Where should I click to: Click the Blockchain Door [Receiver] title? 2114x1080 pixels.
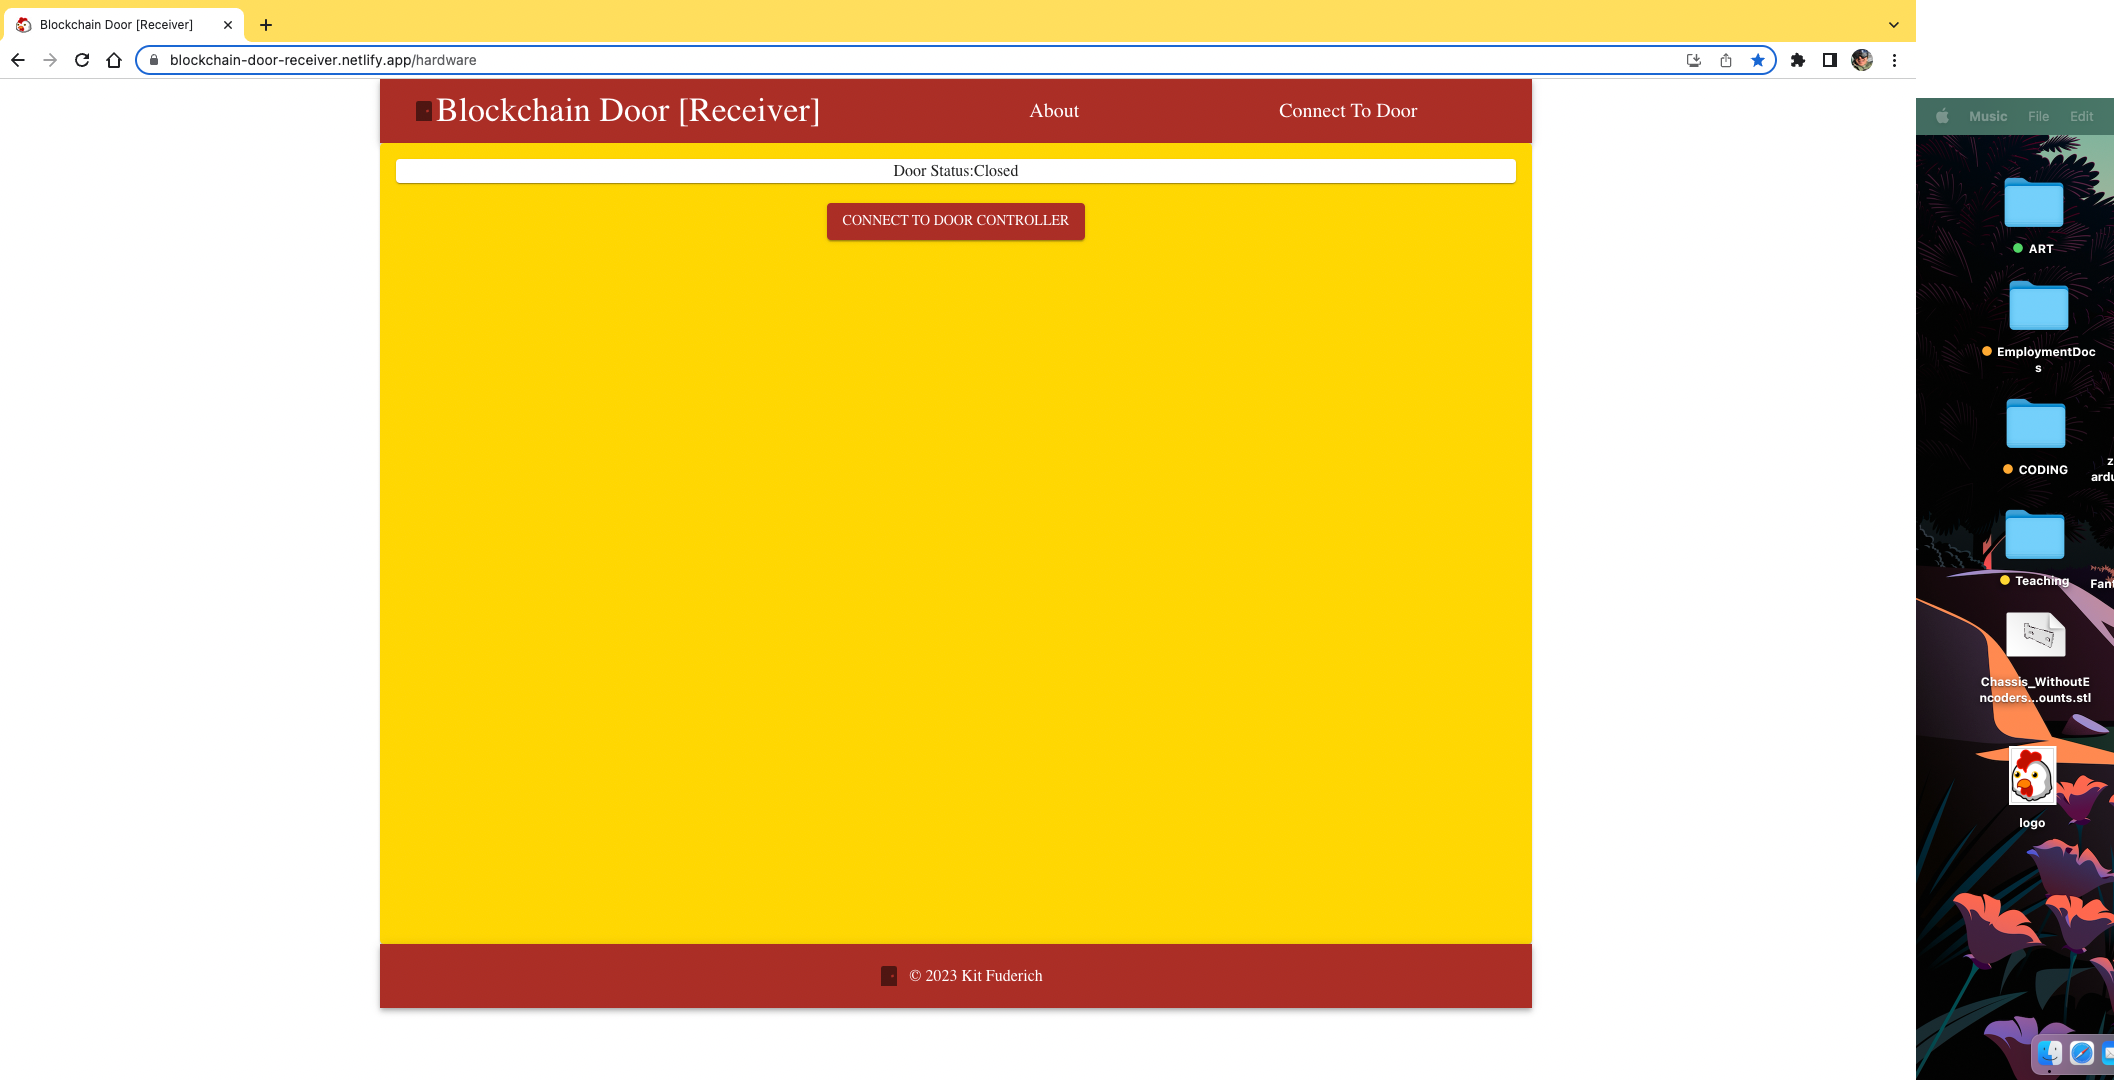pos(627,111)
